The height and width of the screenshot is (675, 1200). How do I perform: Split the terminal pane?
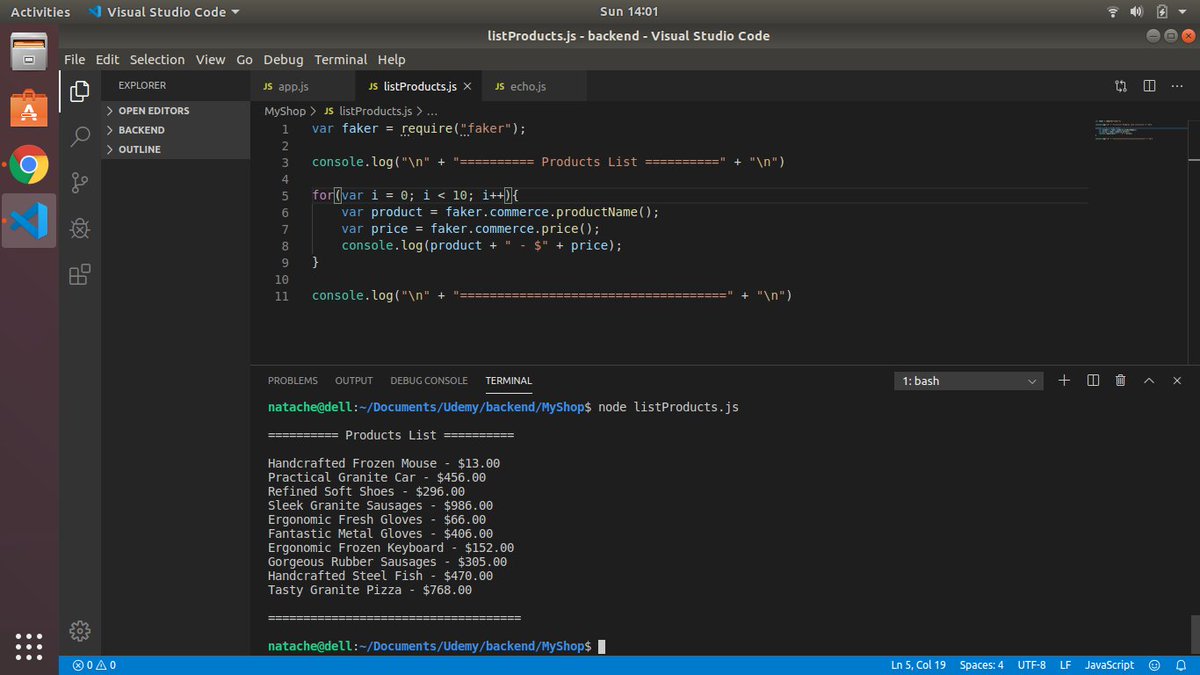click(x=1093, y=380)
